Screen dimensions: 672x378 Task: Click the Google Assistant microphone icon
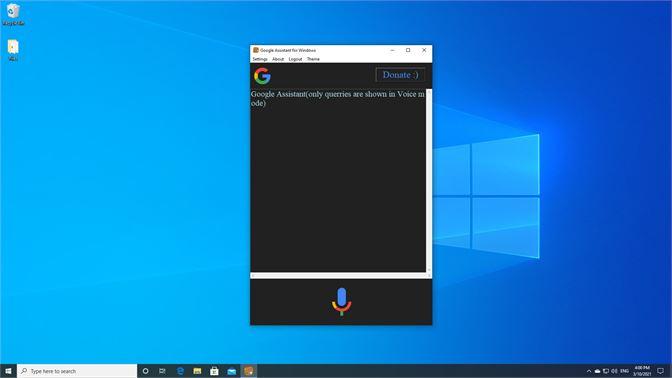coord(342,302)
